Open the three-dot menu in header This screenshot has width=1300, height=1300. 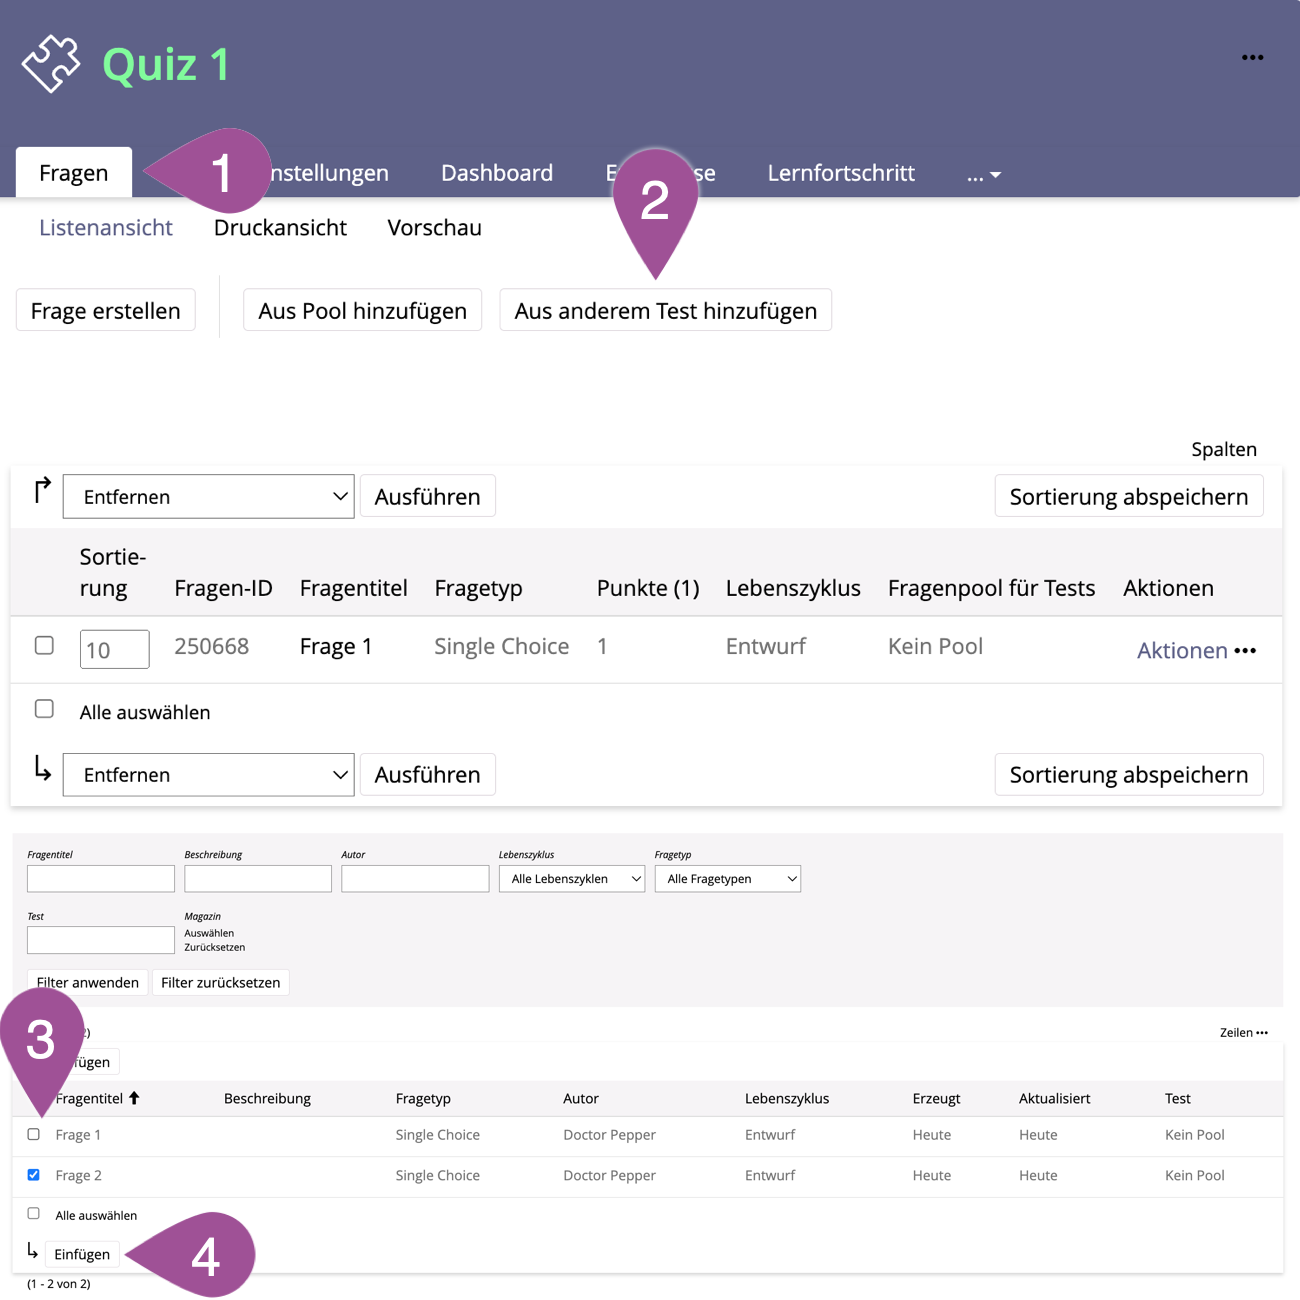(x=1252, y=58)
